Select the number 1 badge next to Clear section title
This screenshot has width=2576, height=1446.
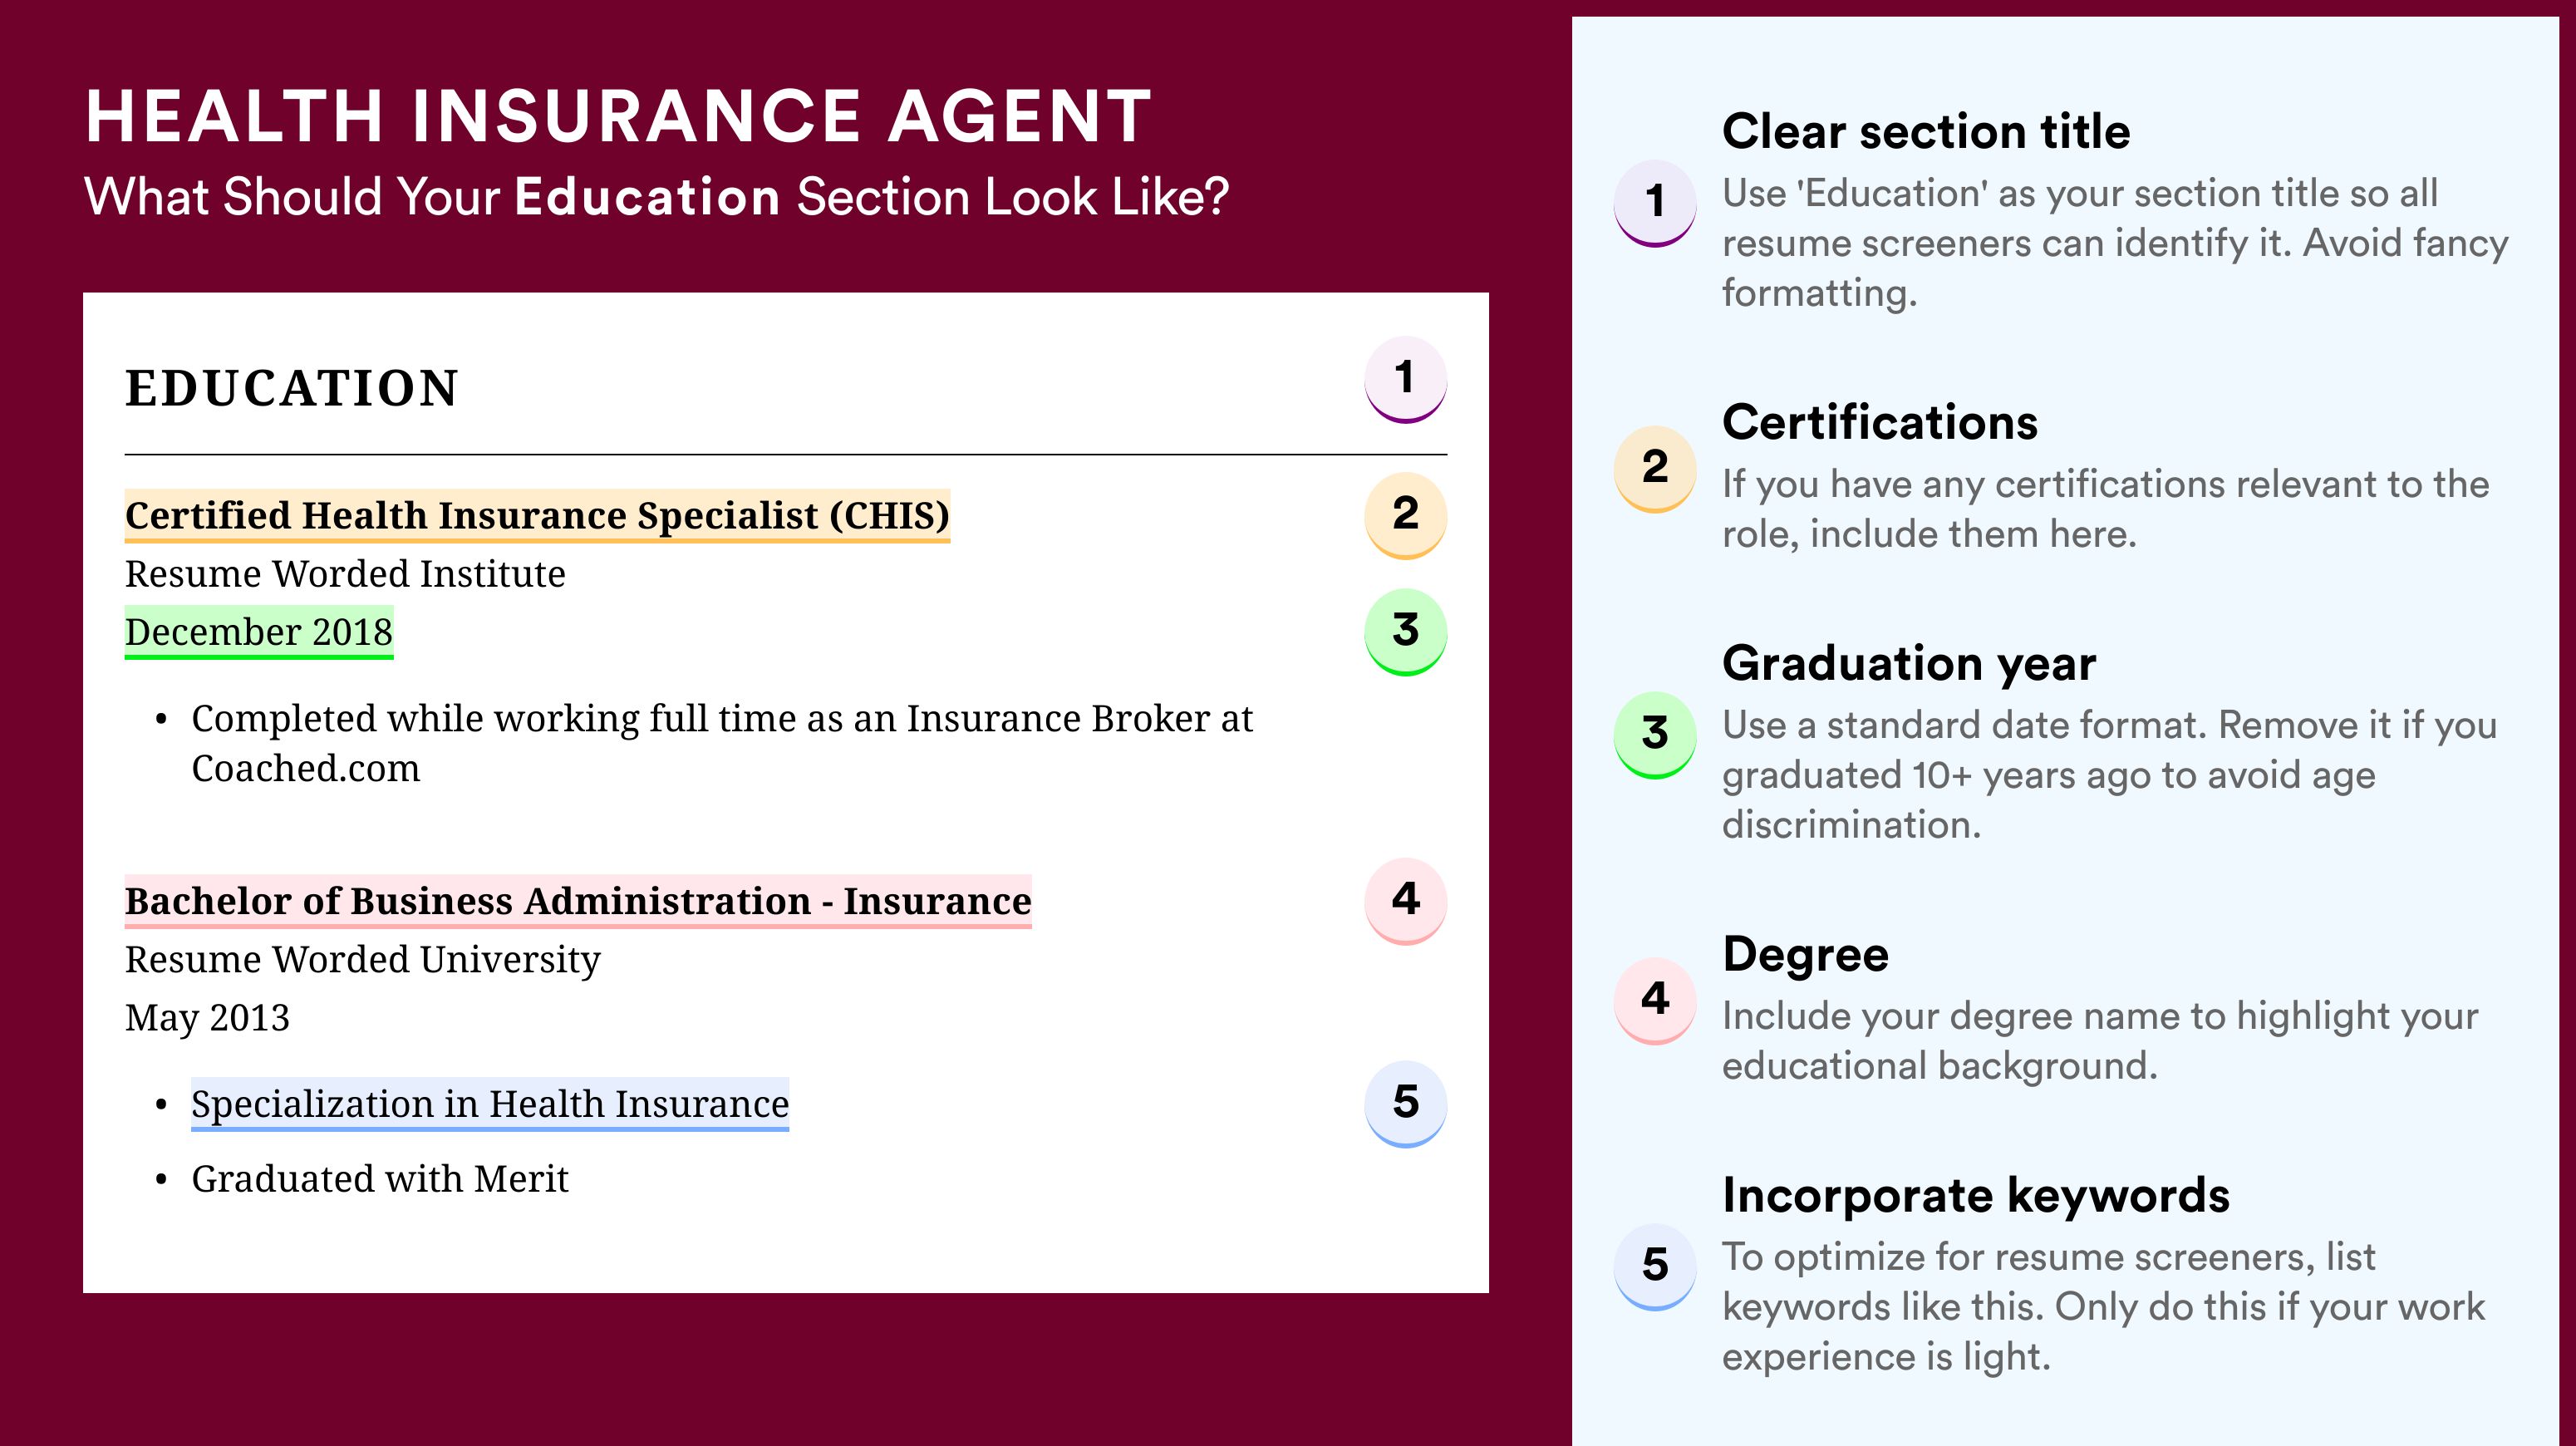click(1655, 203)
